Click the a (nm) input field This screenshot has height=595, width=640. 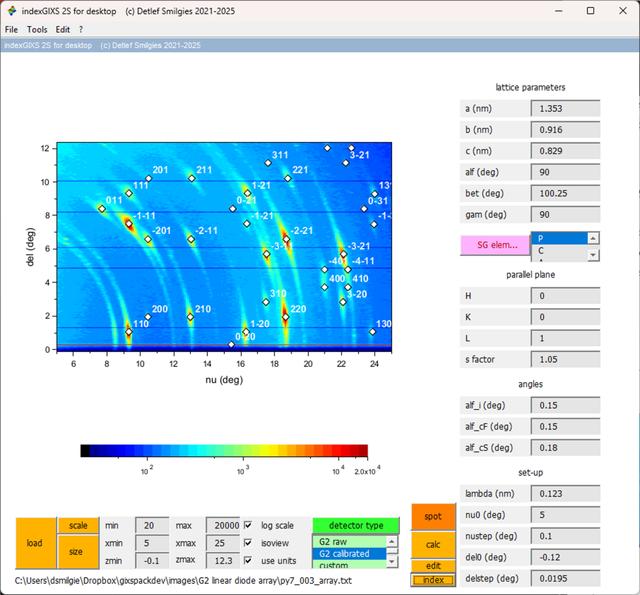[565, 109]
